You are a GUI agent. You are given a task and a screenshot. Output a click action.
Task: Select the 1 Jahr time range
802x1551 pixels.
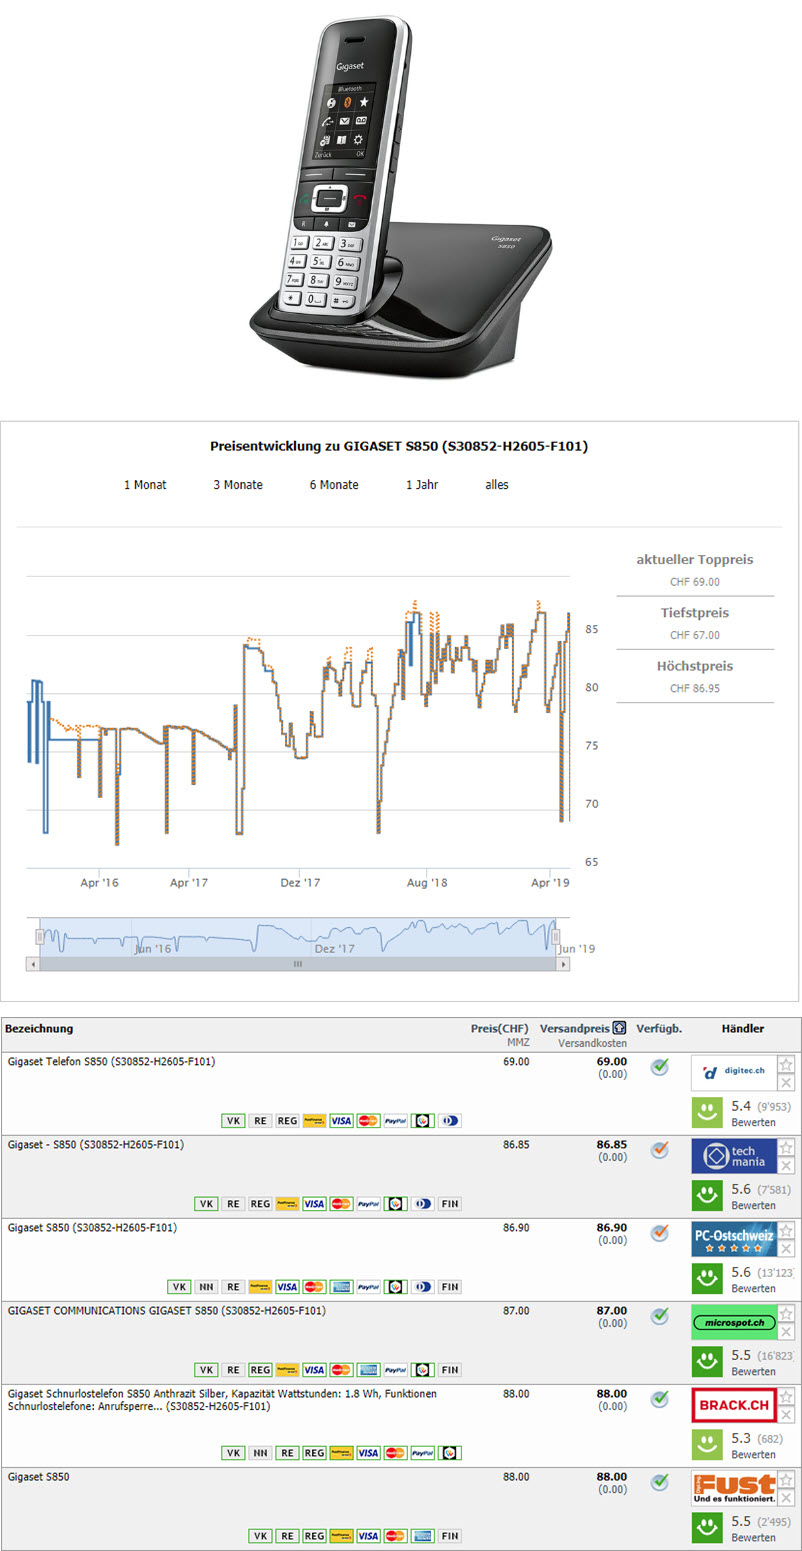422,485
